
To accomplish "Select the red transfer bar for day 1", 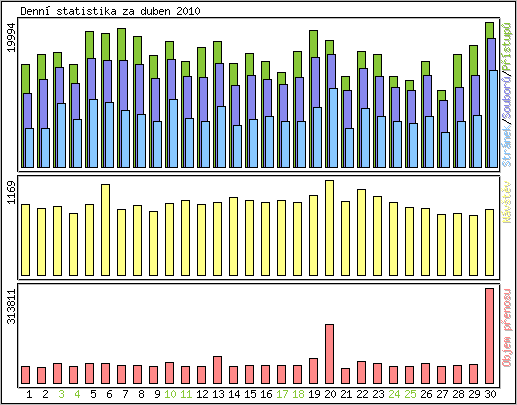I will point(25,375).
